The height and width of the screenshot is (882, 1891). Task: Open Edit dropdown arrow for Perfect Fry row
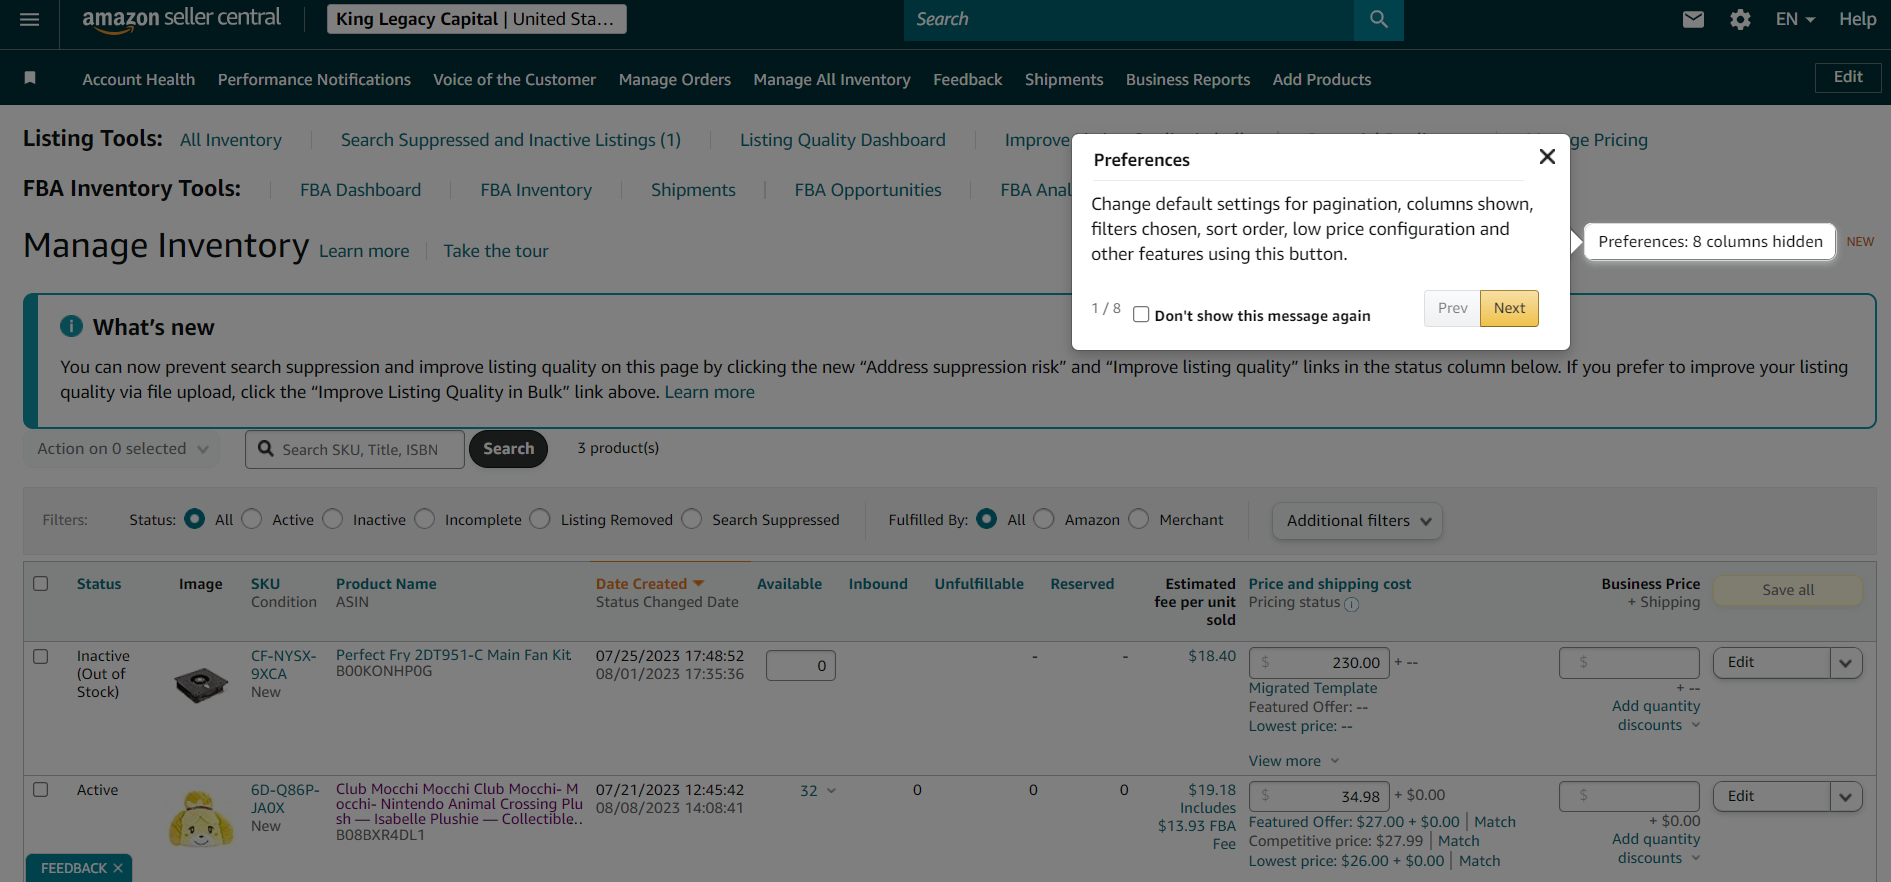[x=1846, y=662]
